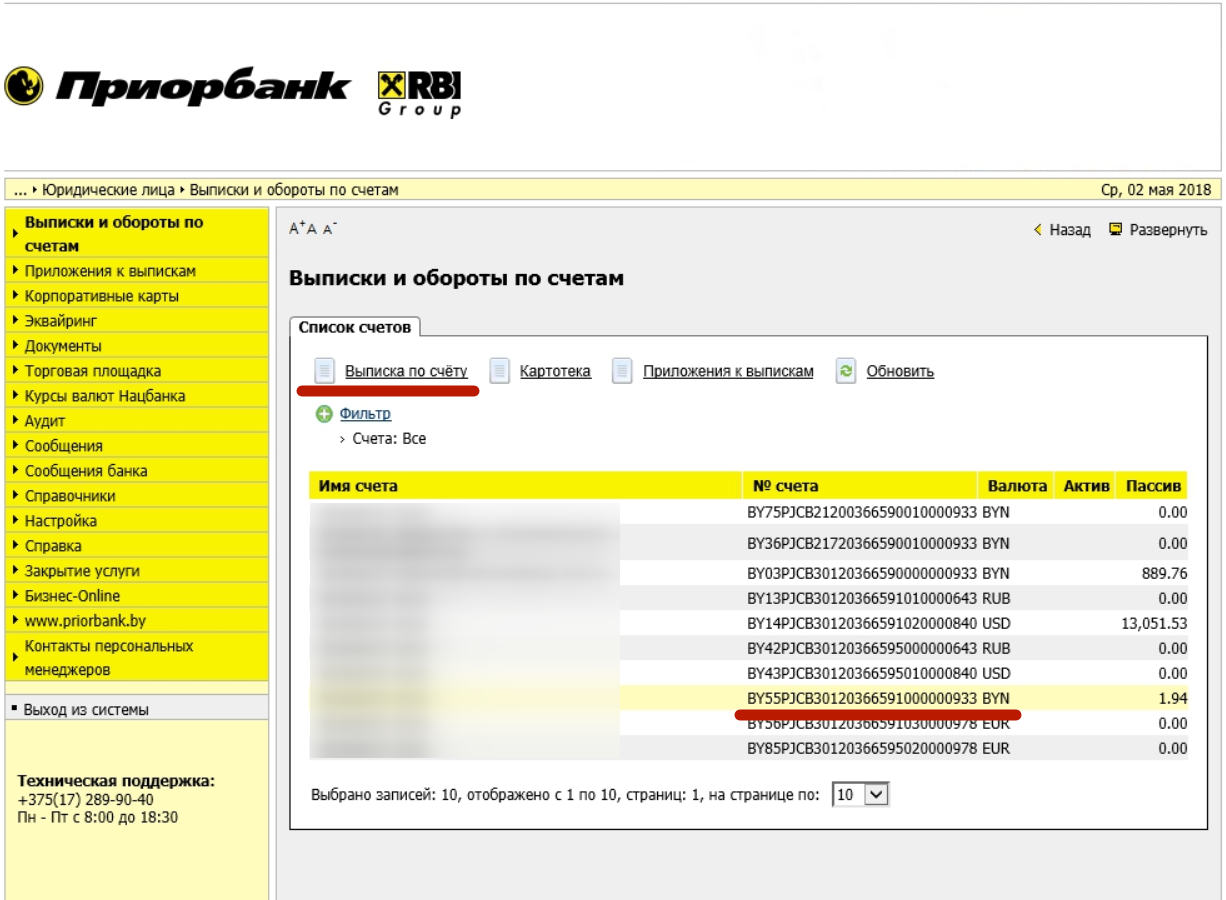
Task: Click the Приложения к выпискам document icon
Action: point(622,371)
